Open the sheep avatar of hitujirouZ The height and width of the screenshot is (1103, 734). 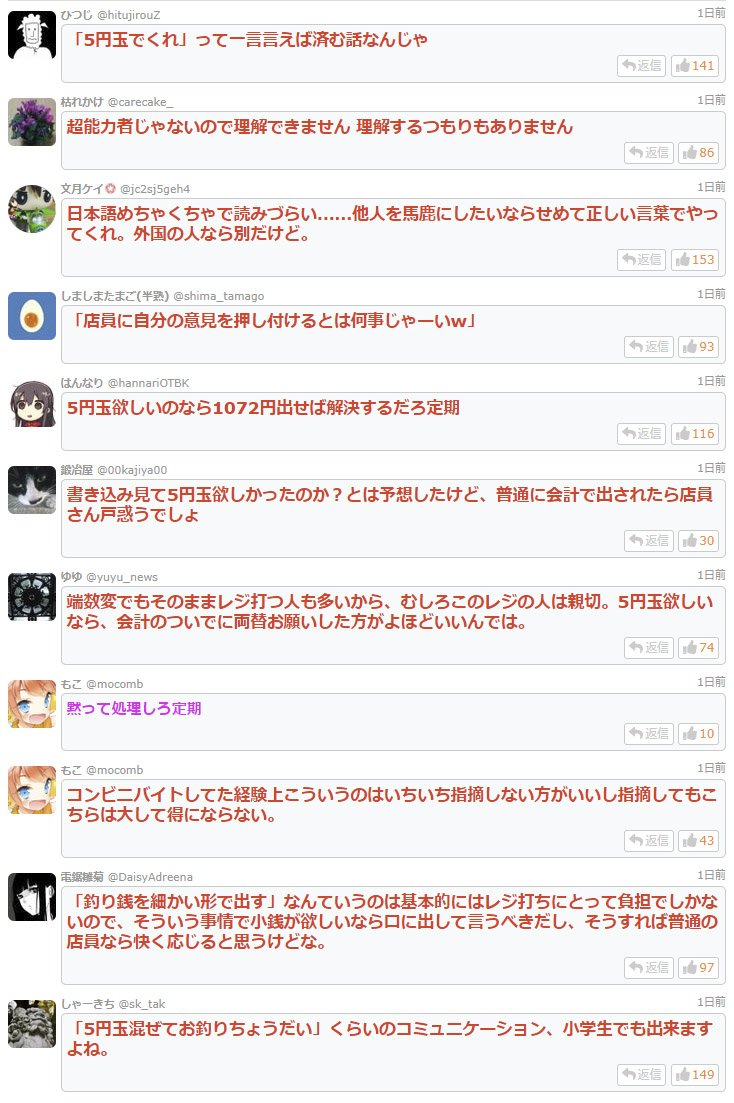pos(32,35)
